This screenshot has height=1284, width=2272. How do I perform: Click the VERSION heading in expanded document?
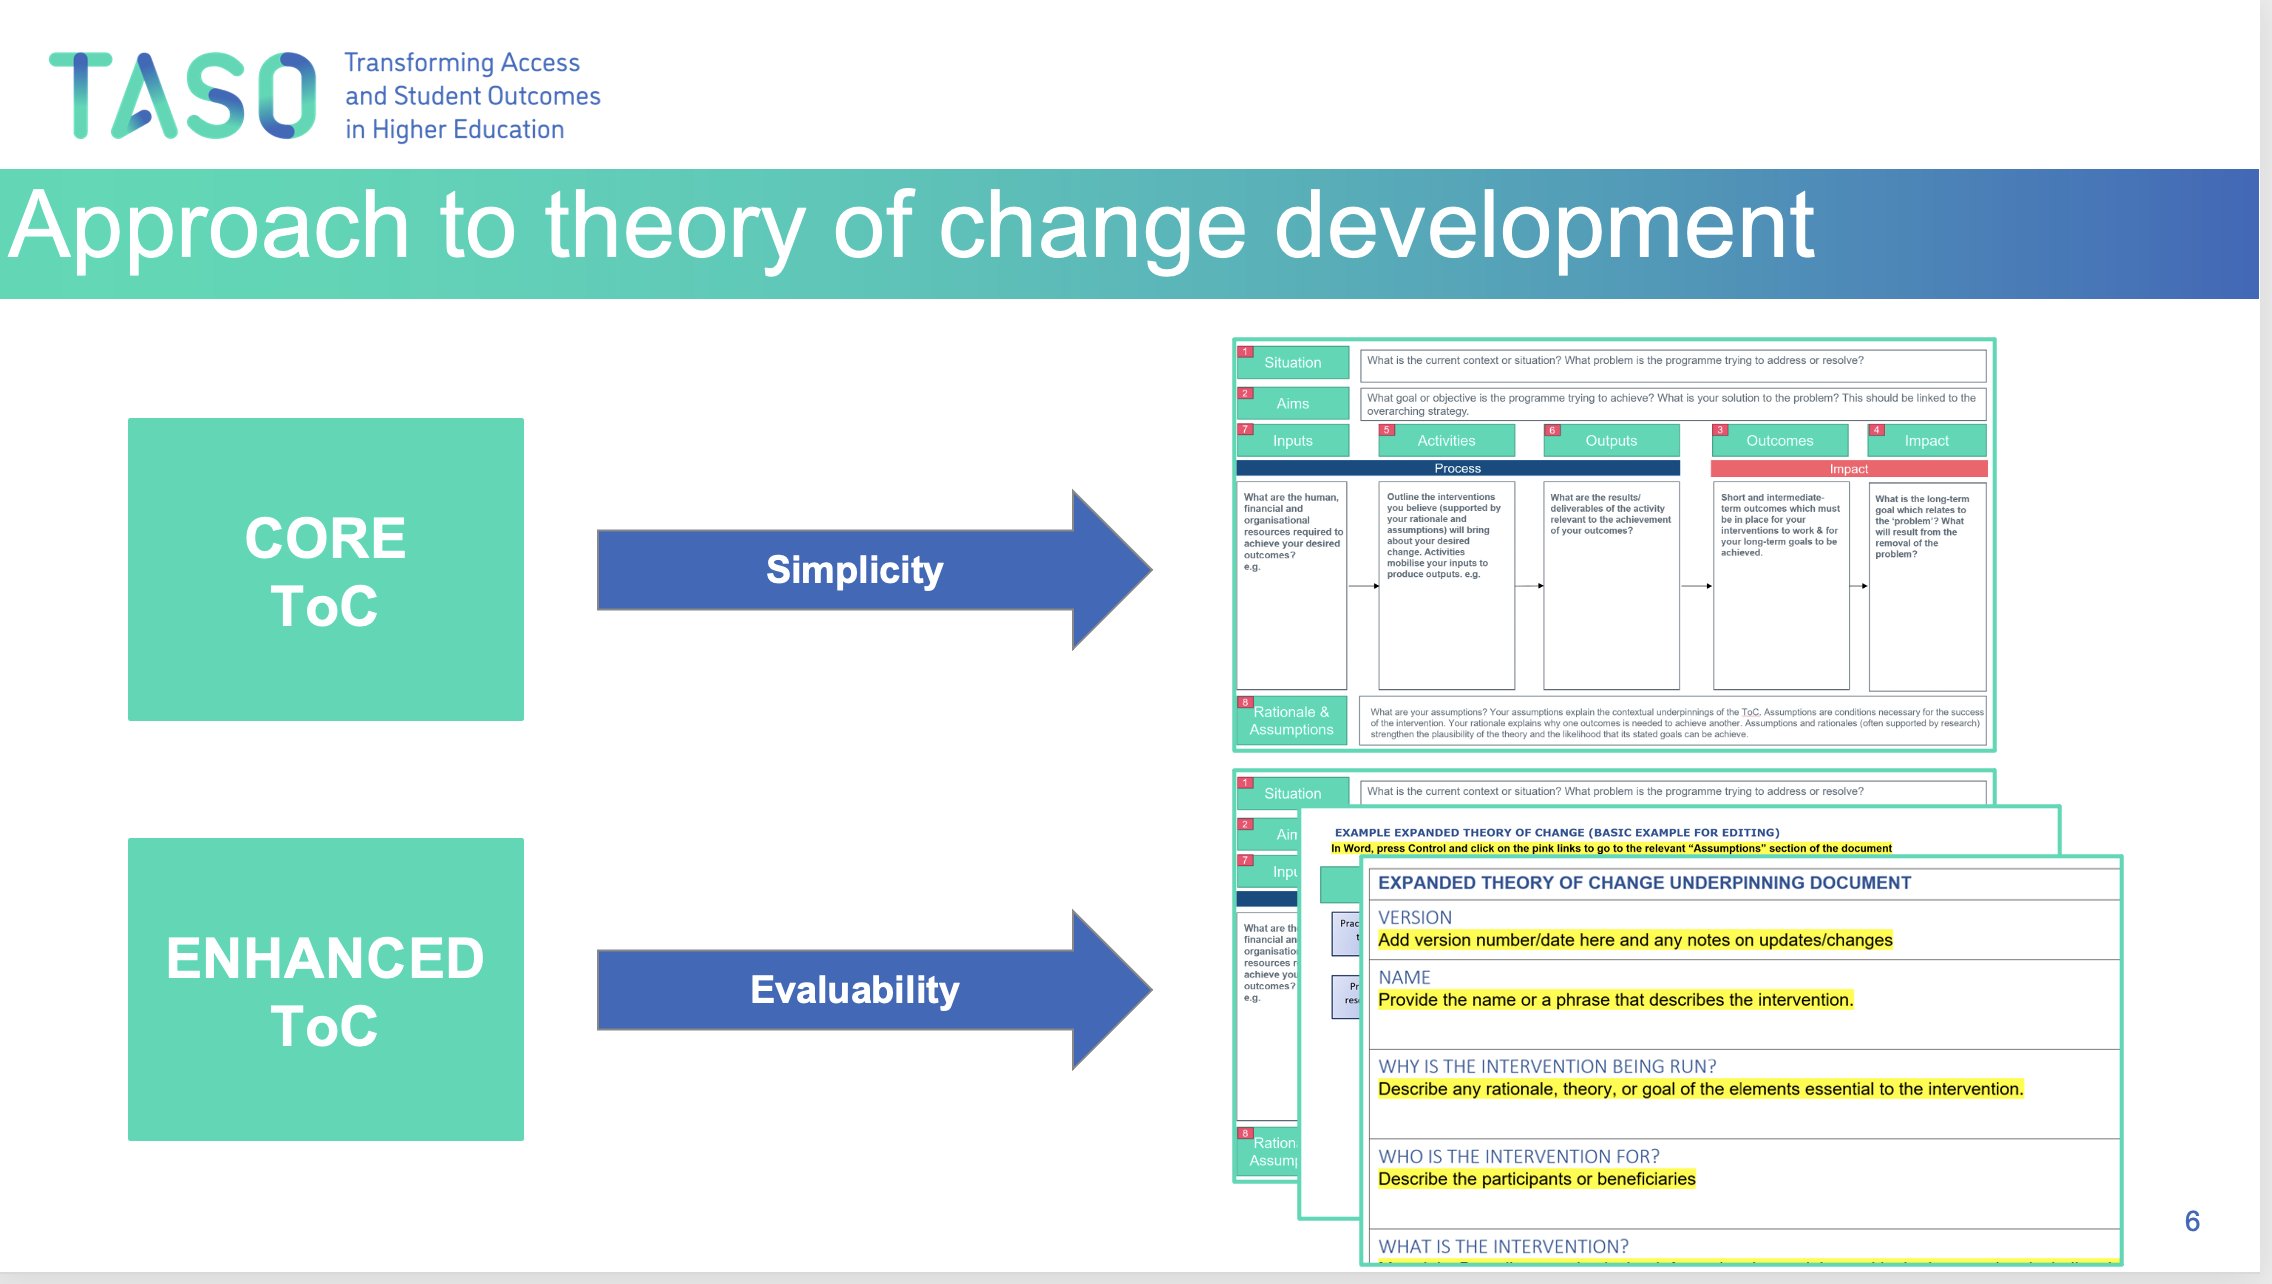tap(1414, 917)
